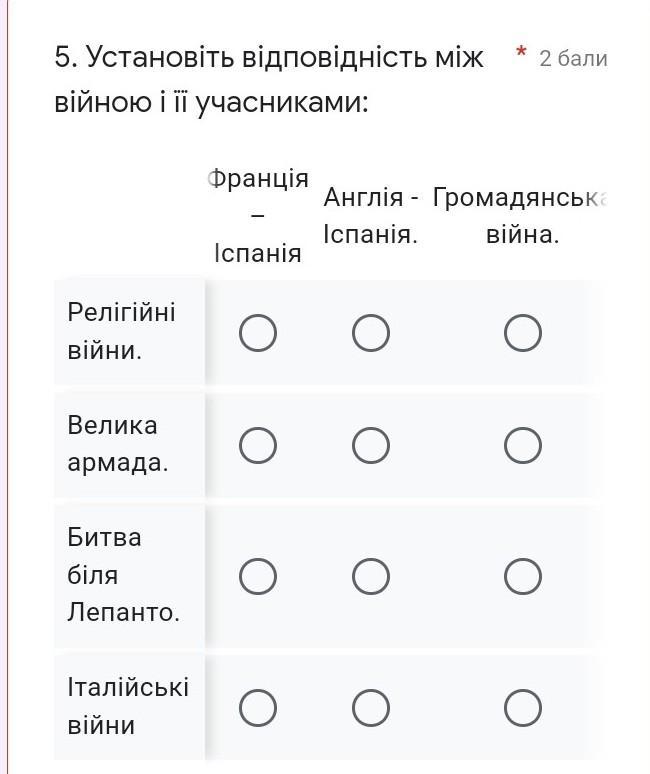Click the Італійські війни row label

click(128, 706)
